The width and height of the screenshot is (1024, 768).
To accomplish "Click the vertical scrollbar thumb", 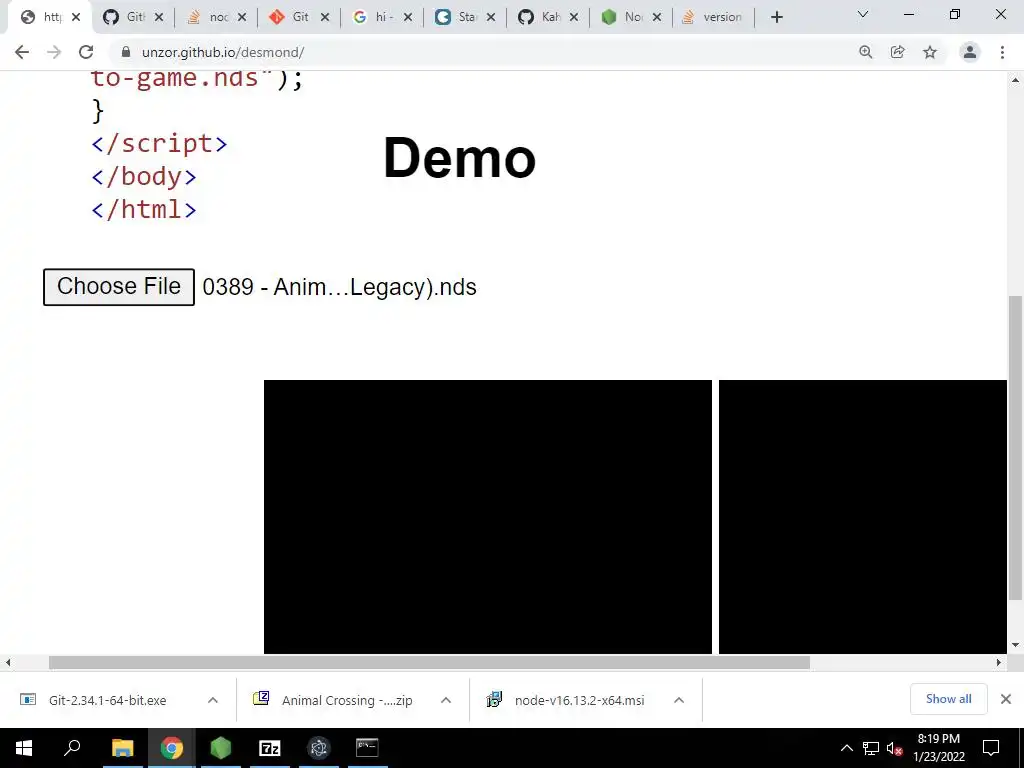I will pos(1015,447).
